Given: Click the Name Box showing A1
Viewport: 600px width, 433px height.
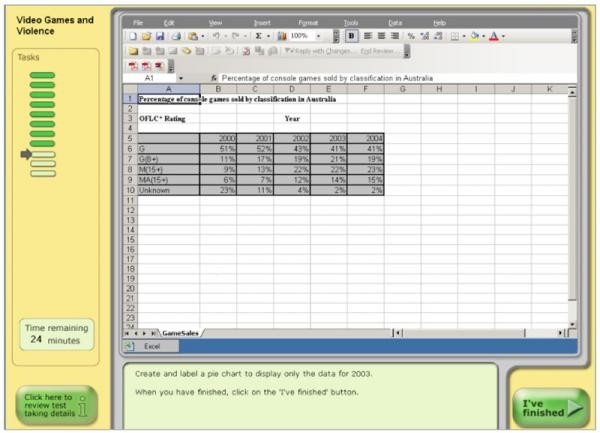Looking at the screenshot, I should (x=150, y=78).
